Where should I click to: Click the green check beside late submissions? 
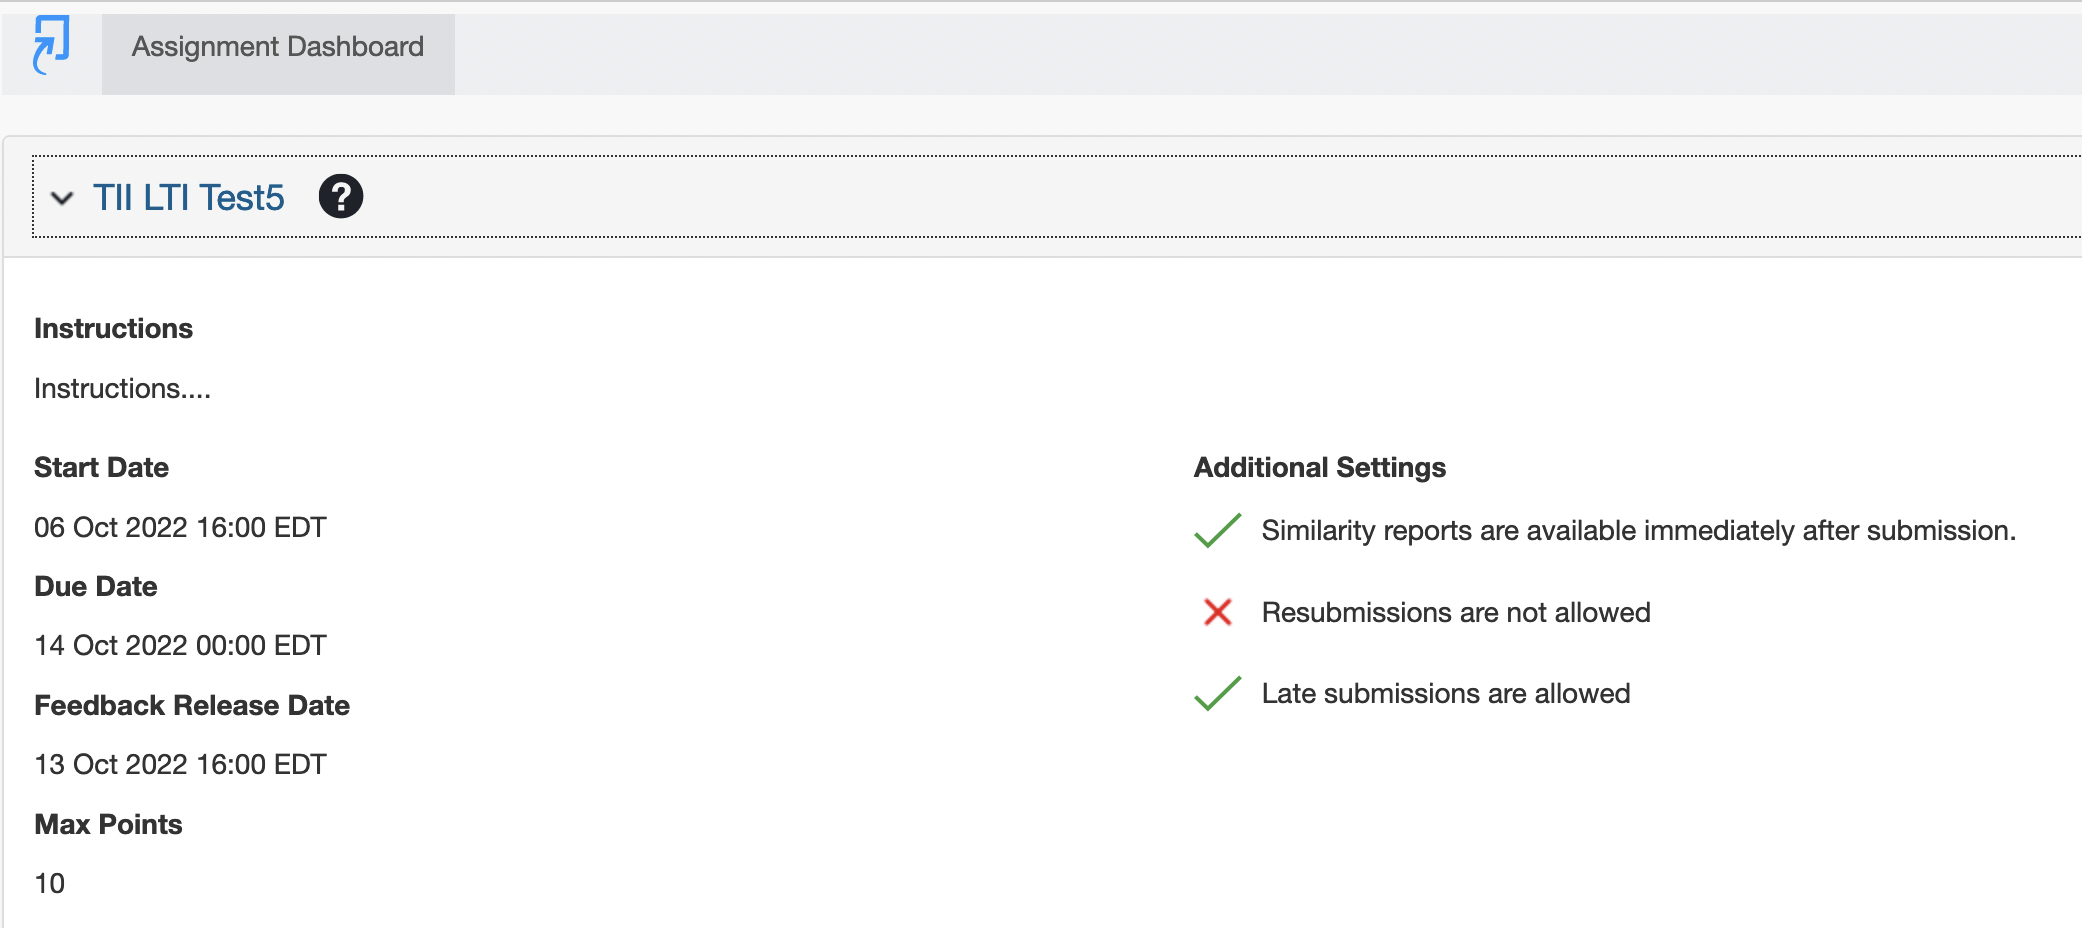pyautogui.click(x=1218, y=693)
